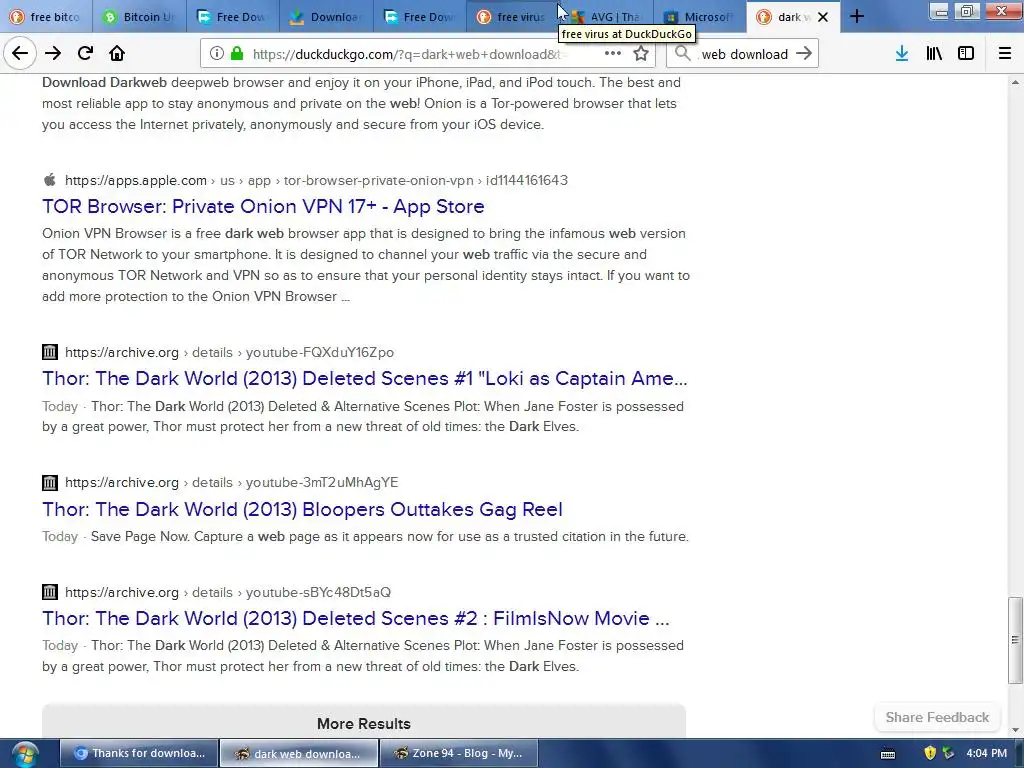
Task: Bookmark this page with the star
Action: (x=641, y=54)
